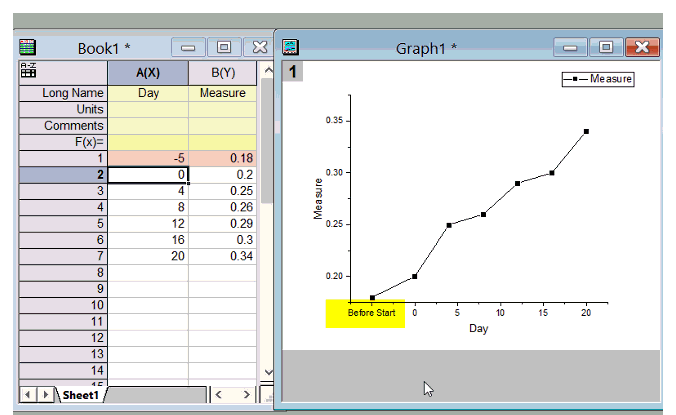The image size is (676, 415).
Task: Click X-axis tick label 20
Action: (x=585, y=313)
